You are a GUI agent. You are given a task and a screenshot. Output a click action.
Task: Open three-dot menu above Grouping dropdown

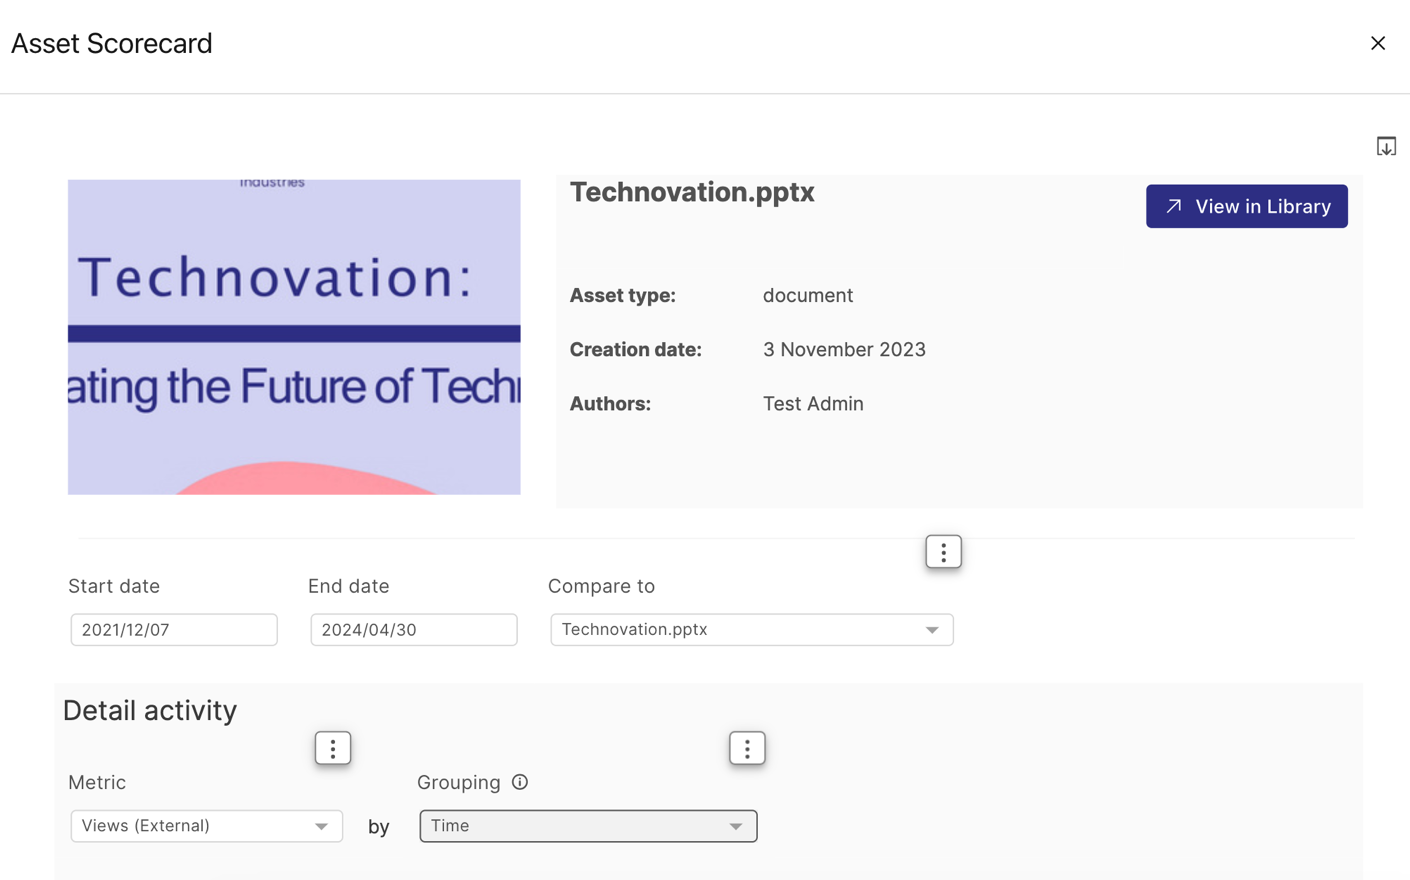tap(746, 748)
